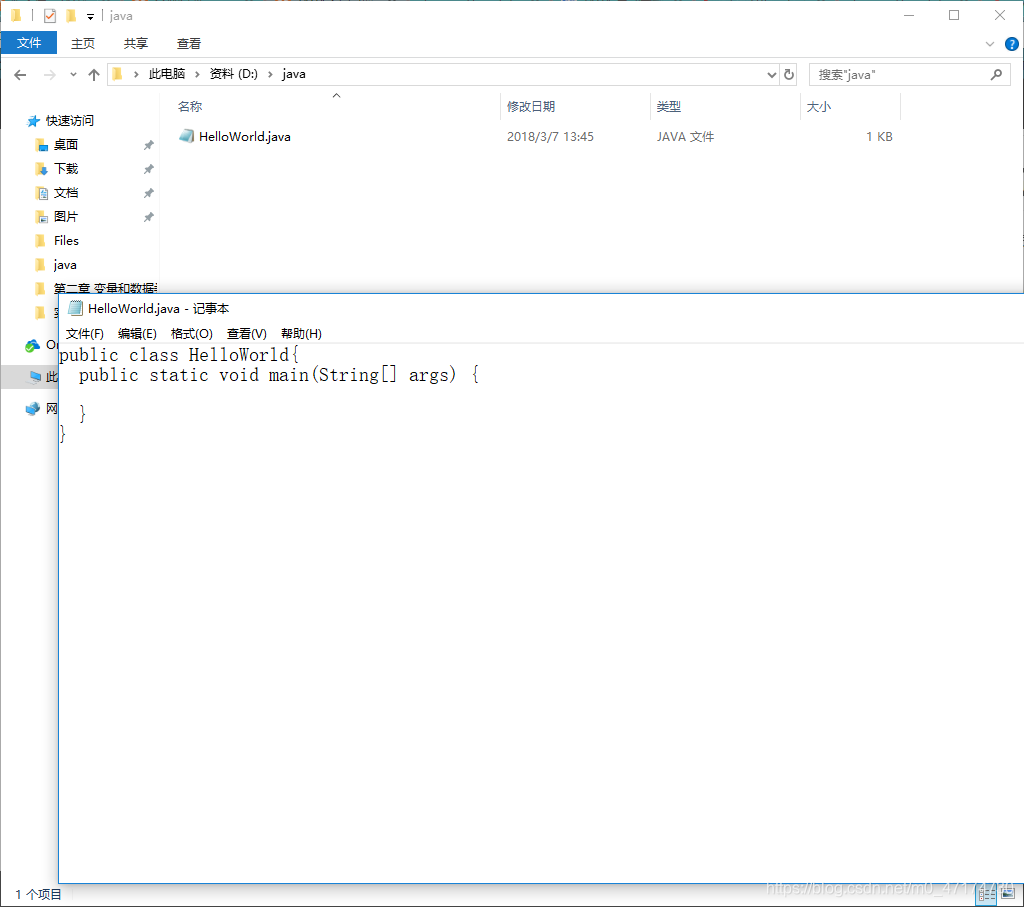The image size is (1024, 907).
Task: Switch to the 共享 ribbon tab
Action: coord(136,44)
